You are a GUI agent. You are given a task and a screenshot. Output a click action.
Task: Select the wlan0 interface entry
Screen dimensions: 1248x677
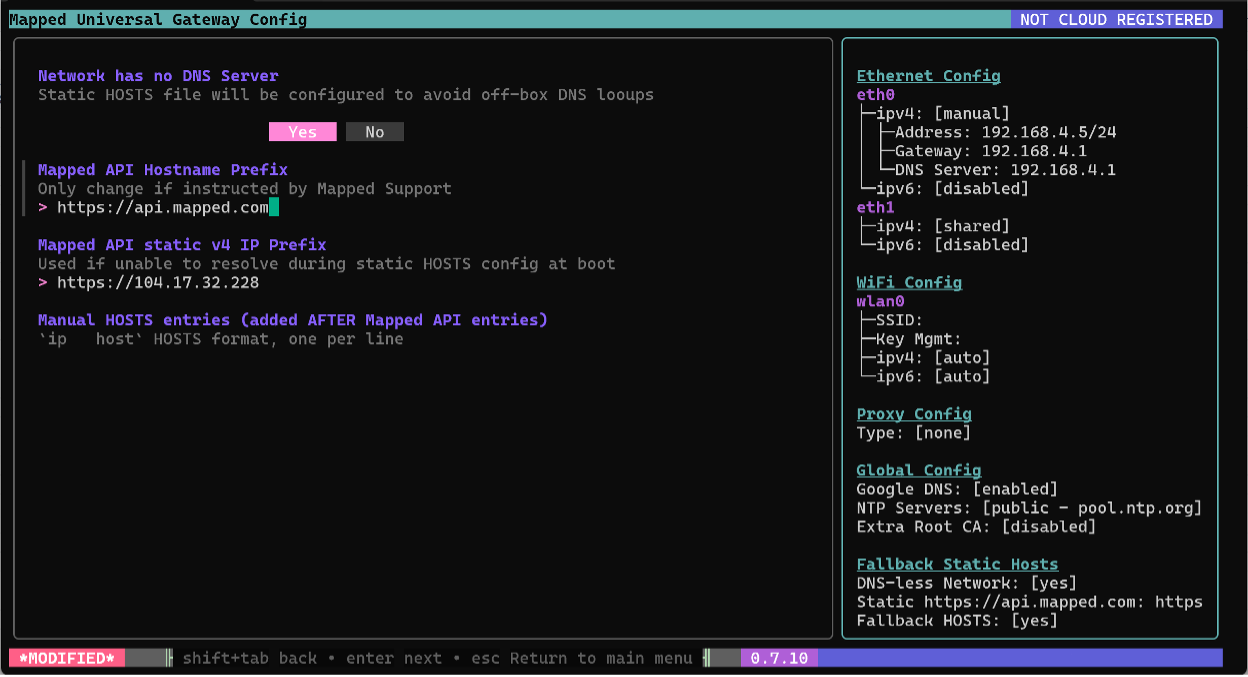click(881, 301)
